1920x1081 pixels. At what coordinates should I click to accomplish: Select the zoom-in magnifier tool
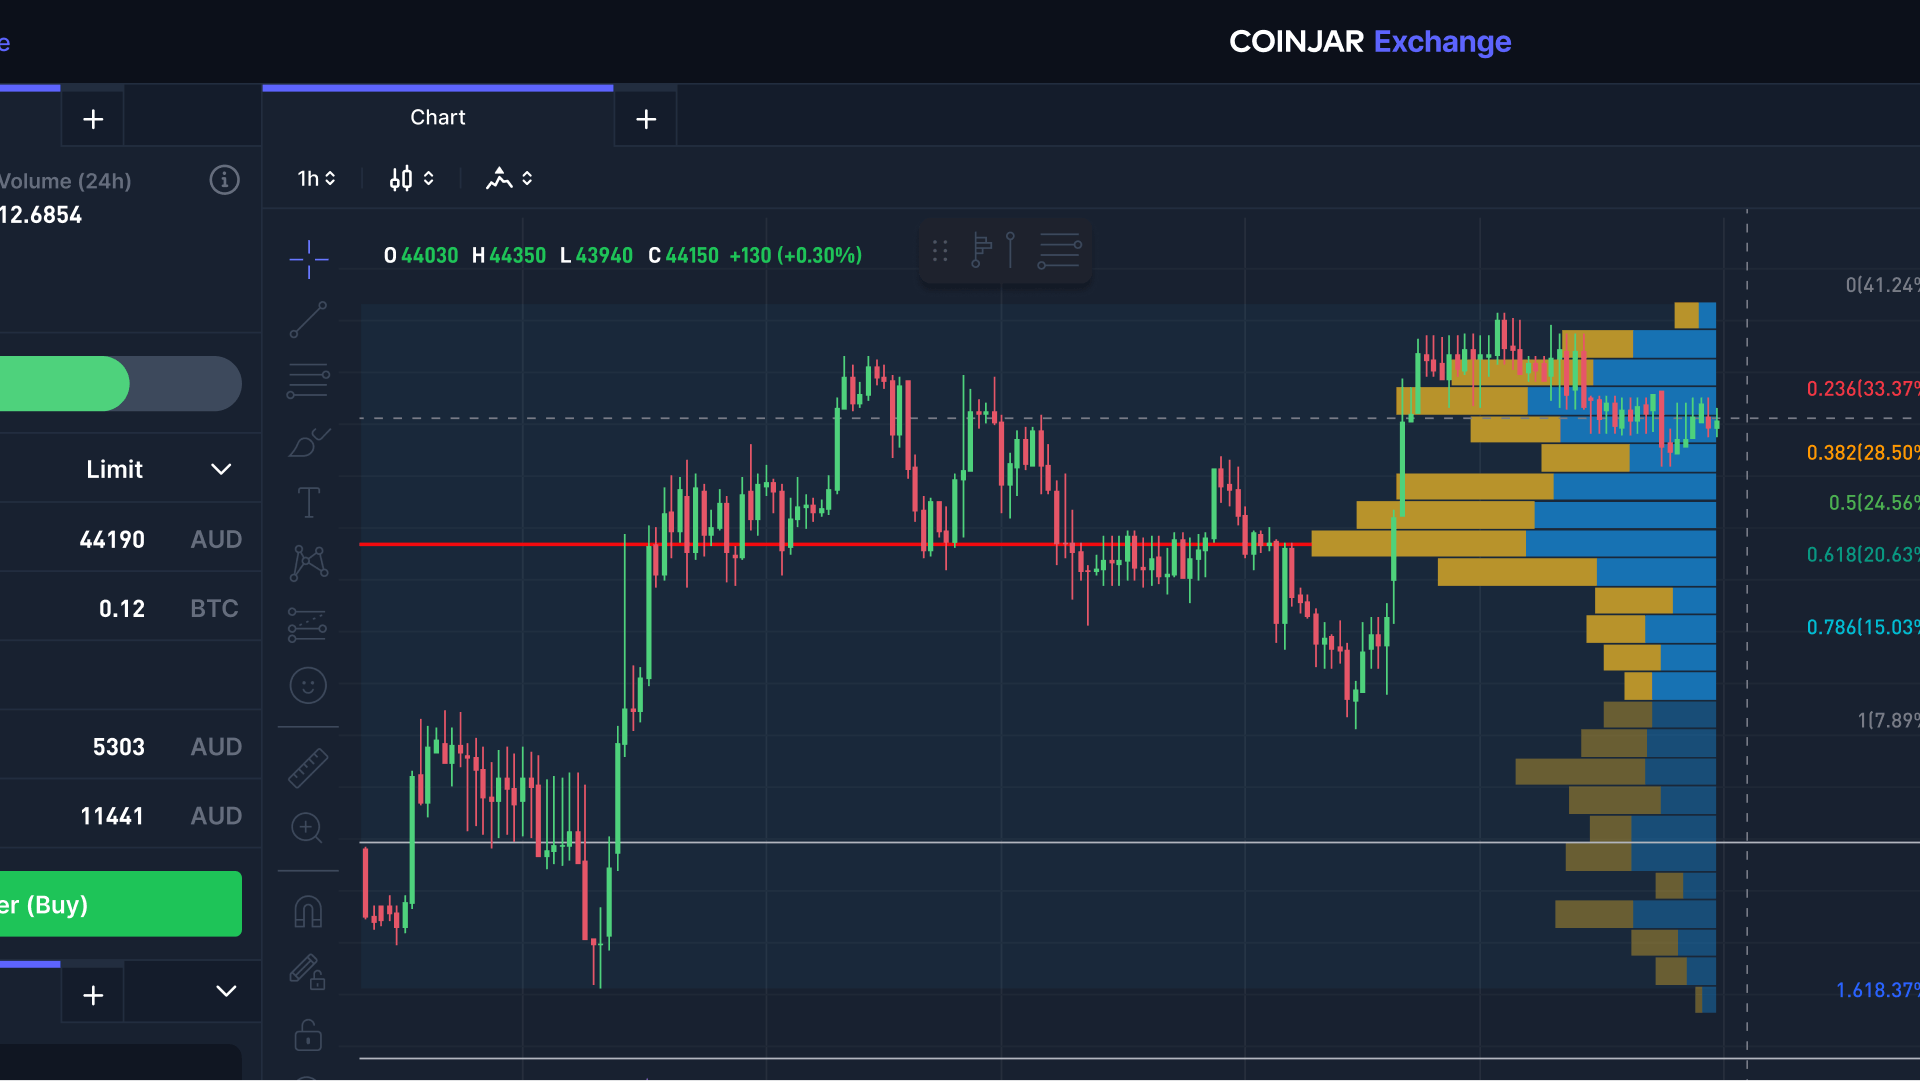[308, 829]
